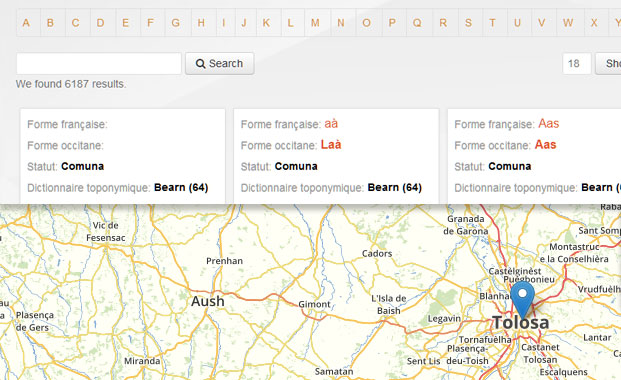The height and width of the screenshot is (380, 621).
Task: Select letter F in alphabet index
Action: (x=150, y=23)
